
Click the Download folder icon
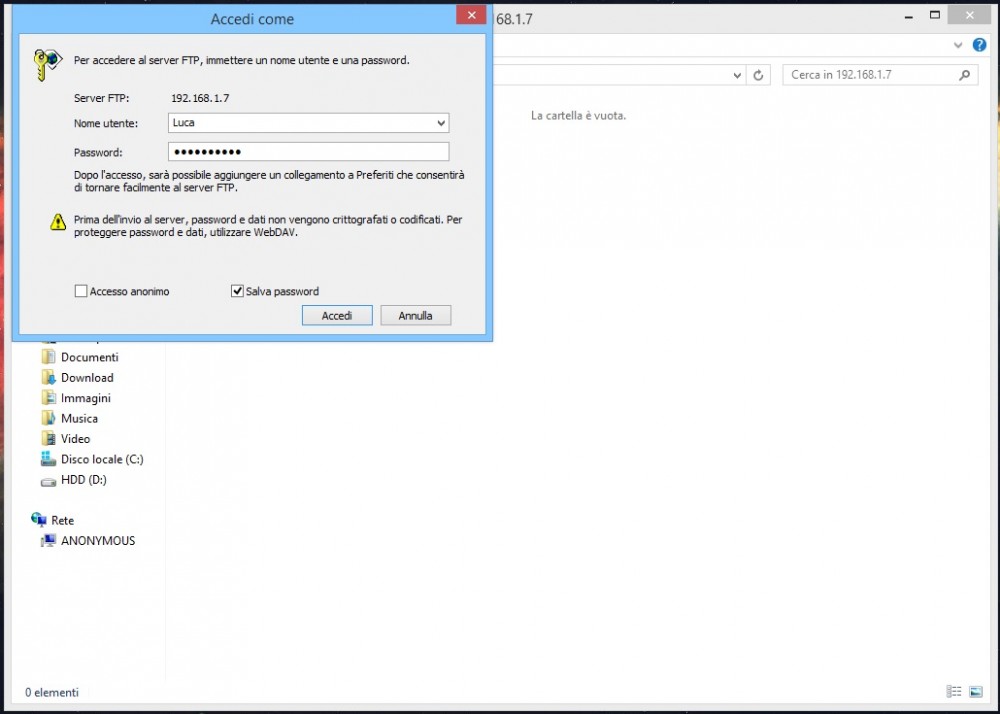point(48,377)
